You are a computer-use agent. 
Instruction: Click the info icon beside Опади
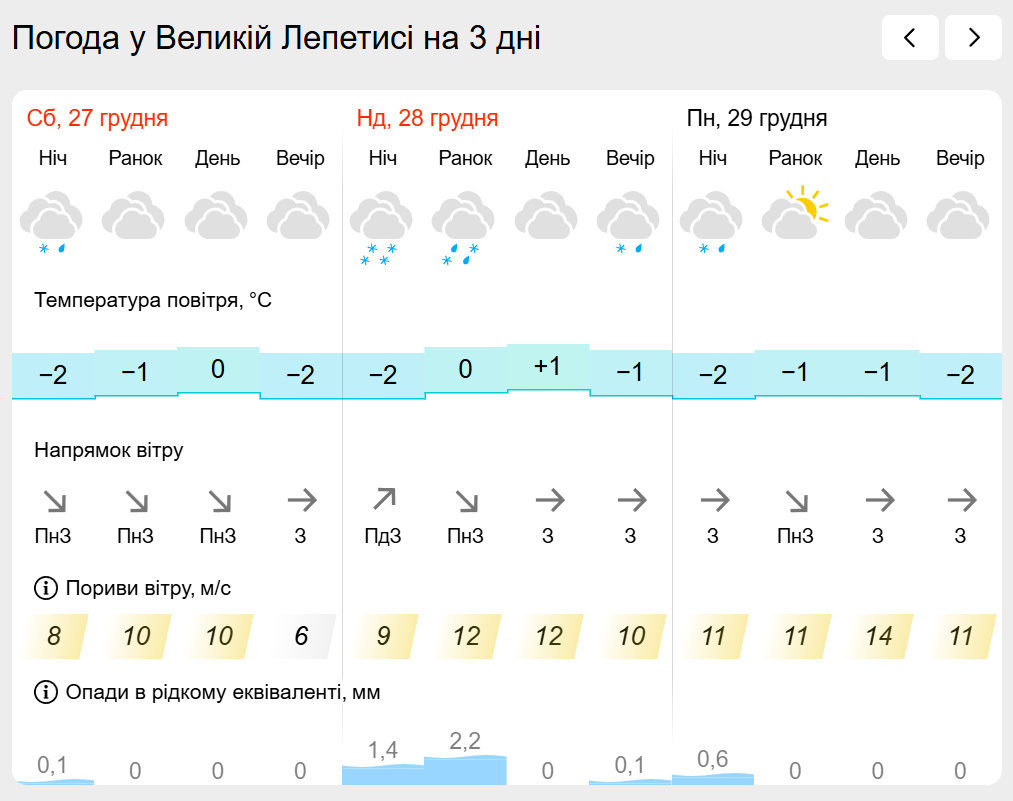(45, 692)
